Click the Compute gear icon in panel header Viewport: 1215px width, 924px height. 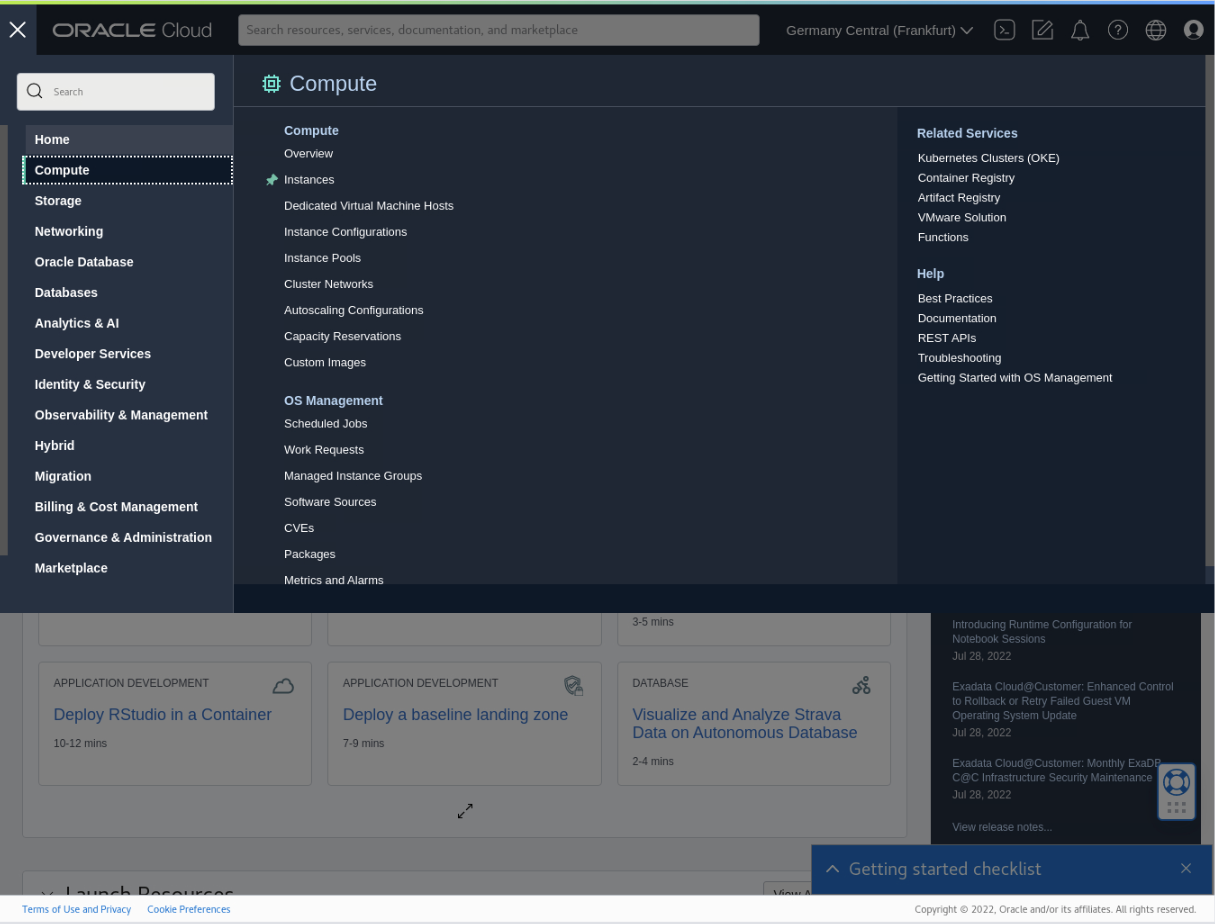(271, 84)
